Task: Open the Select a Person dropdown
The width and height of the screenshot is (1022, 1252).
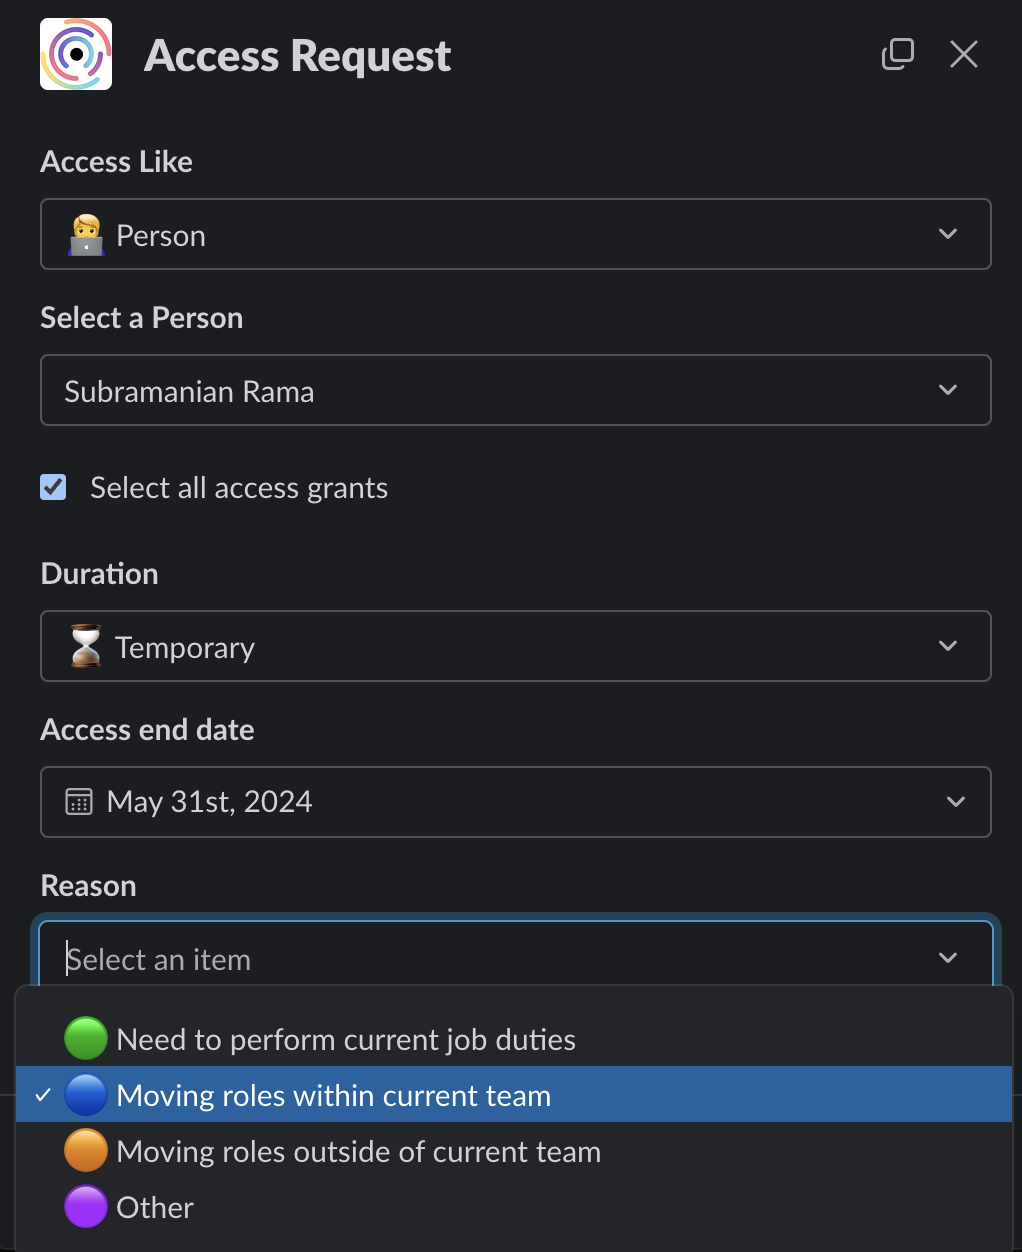Action: 515,390
